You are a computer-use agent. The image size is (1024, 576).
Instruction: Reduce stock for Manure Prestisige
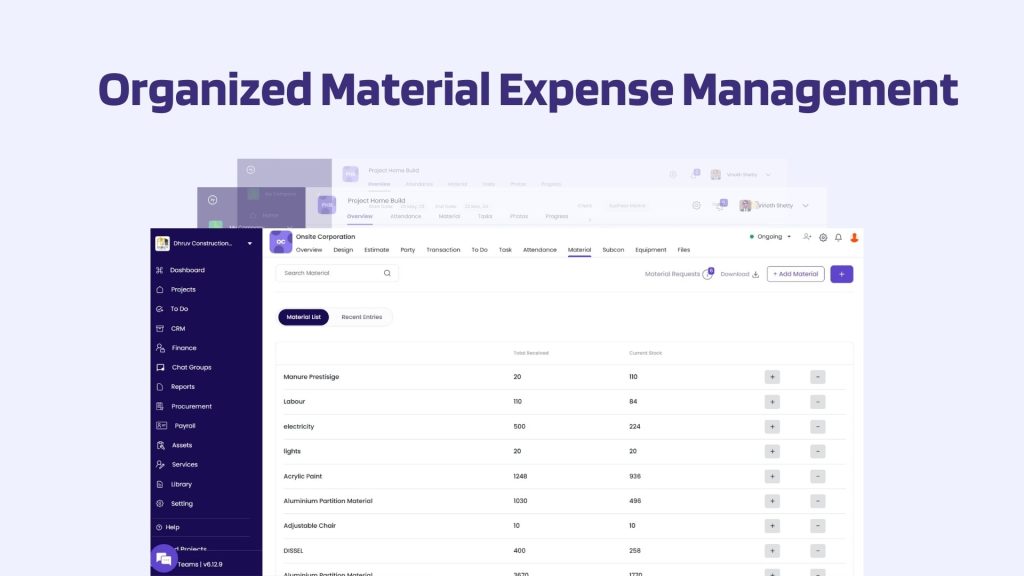click(818, 377)
